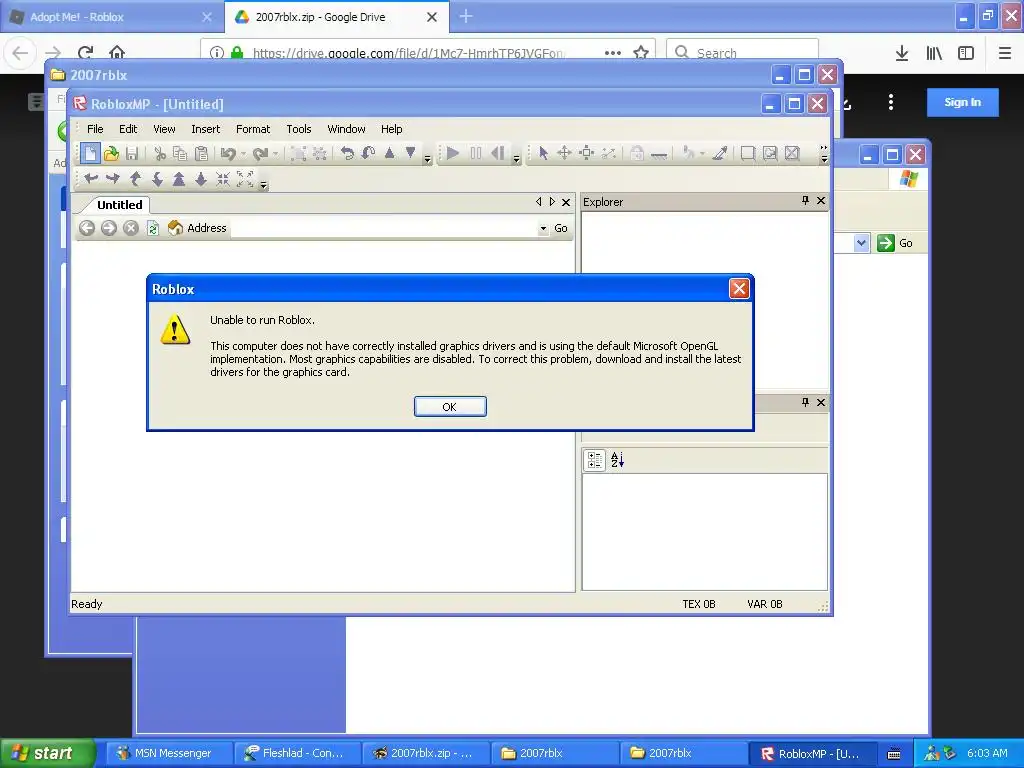Click the Paste clipboard icon
Screen dimensions: 1024x768
(x=201, y=153)
